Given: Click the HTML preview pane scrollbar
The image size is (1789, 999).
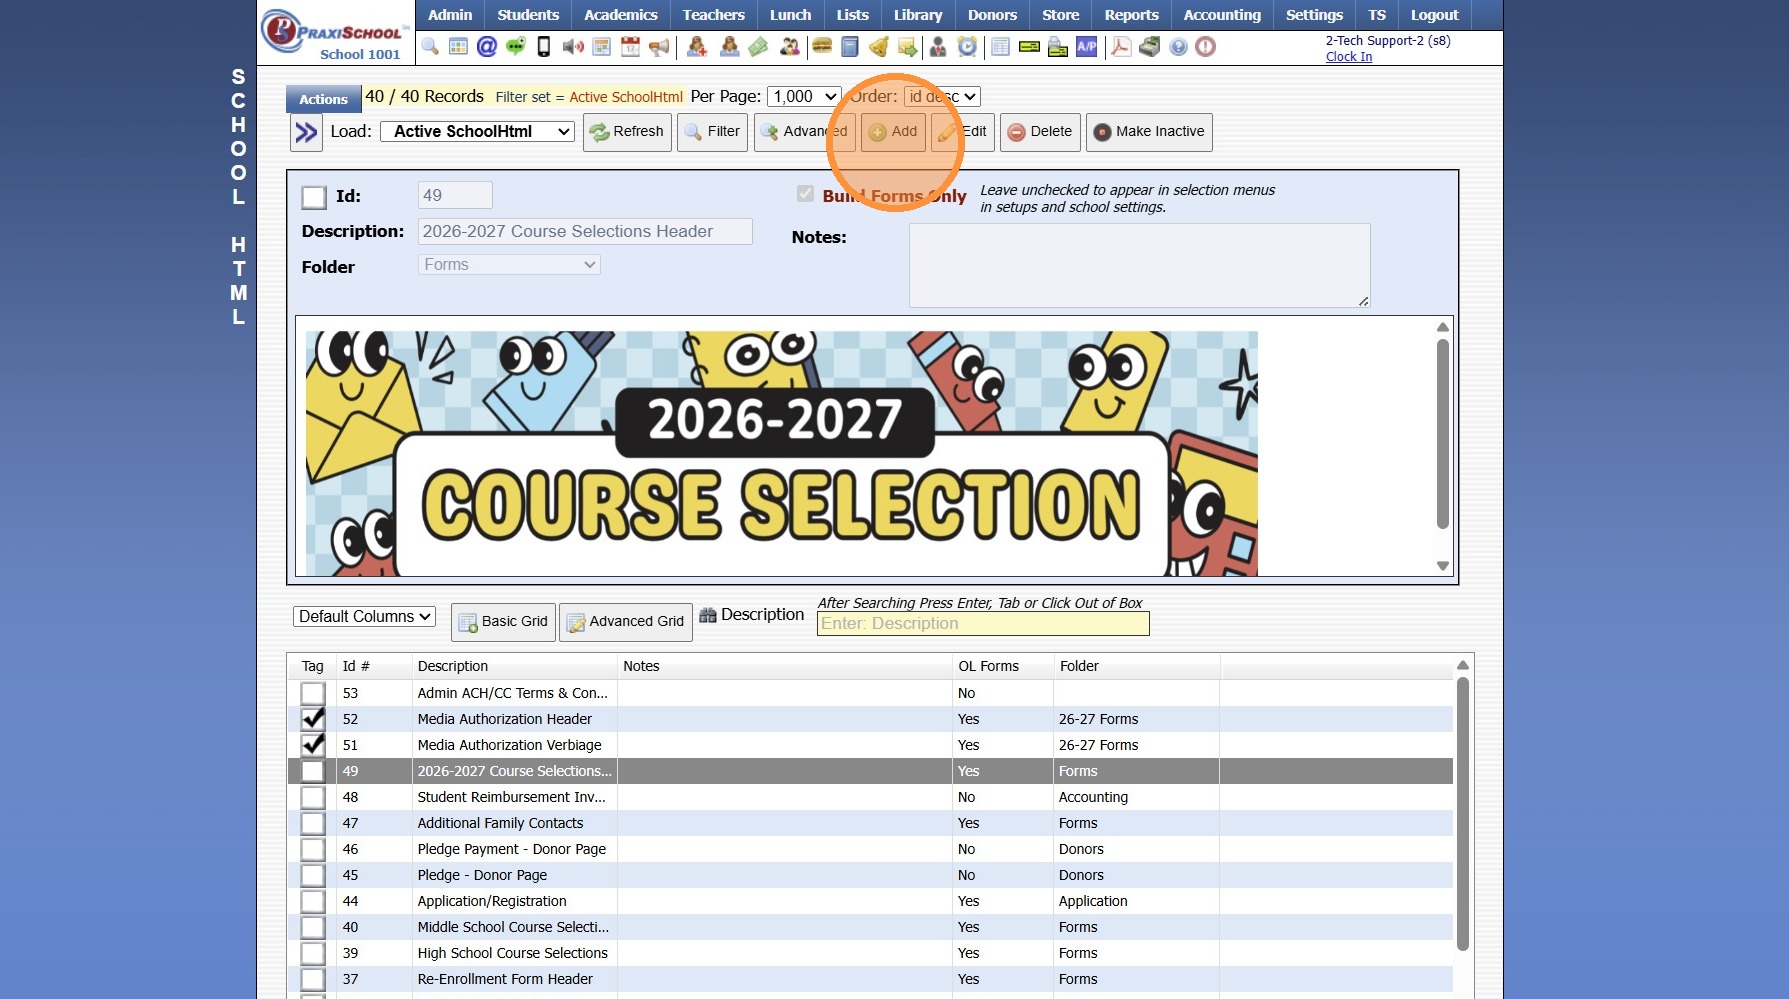Looking at the screenshot, I should (1443, 435).
